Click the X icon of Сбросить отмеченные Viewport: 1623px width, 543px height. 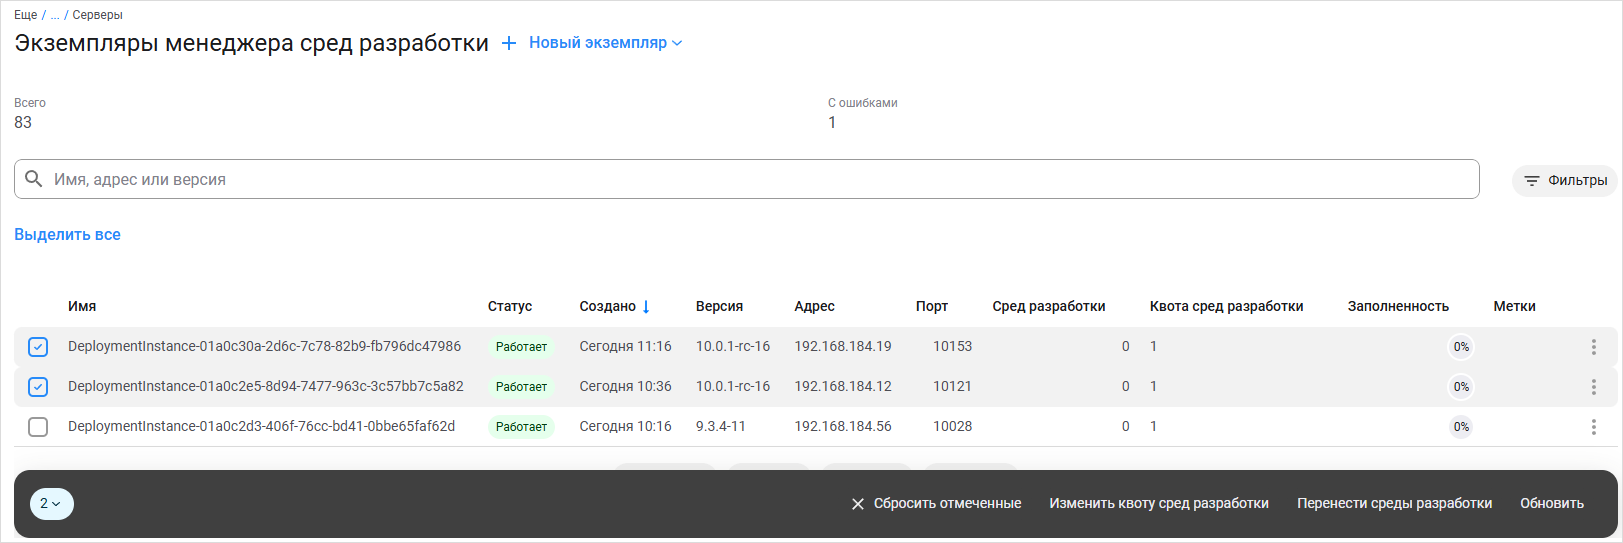point(857,504)
